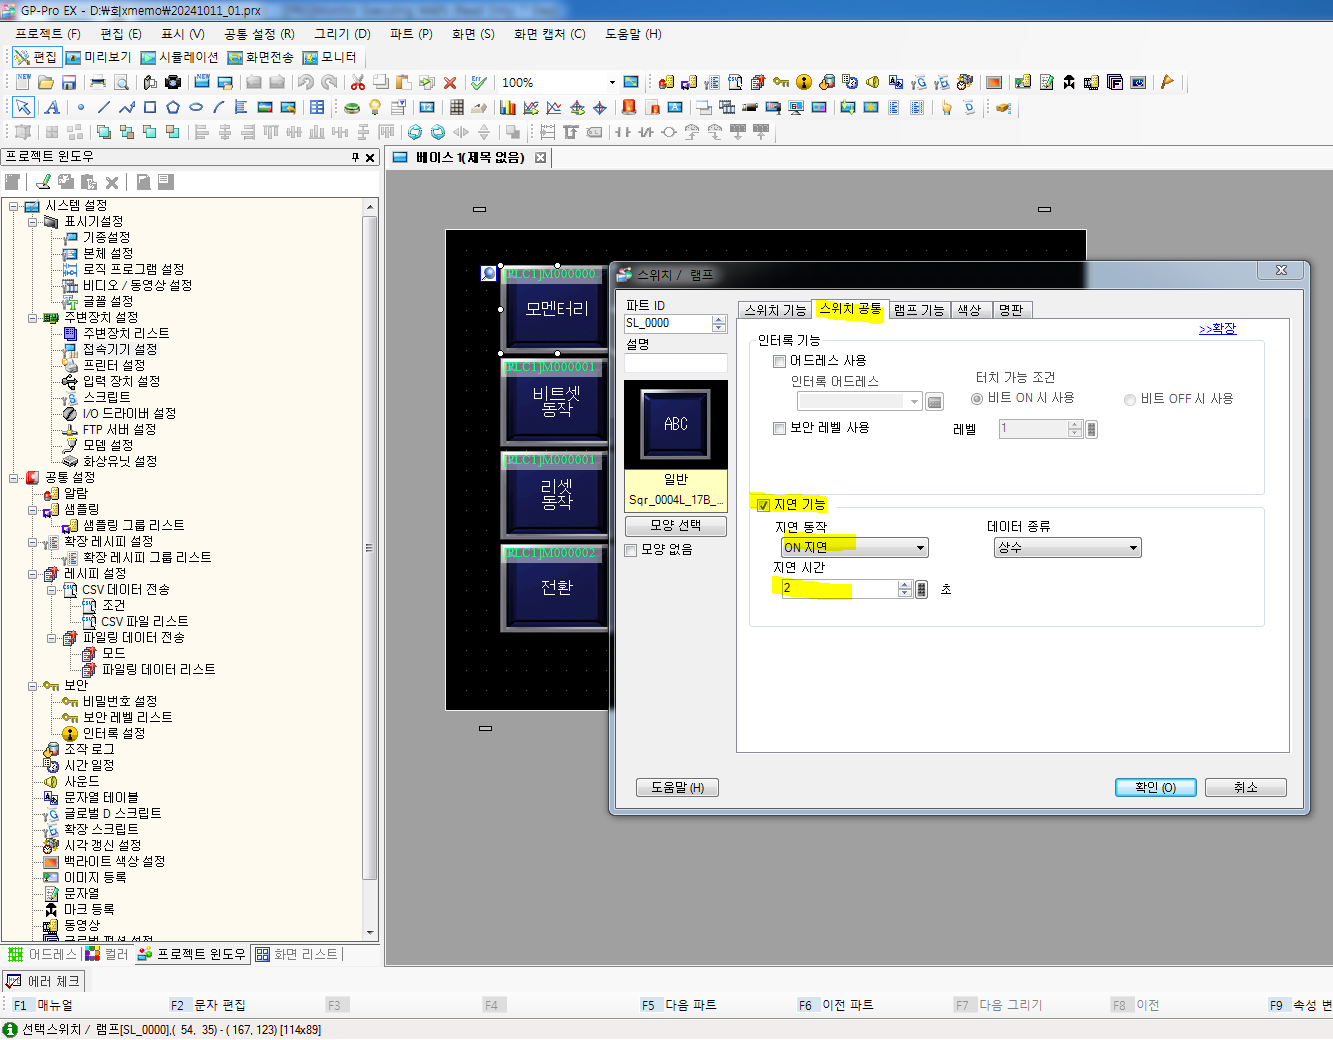Enable 보안 레벨 사용 checkbox

point(779,428)
